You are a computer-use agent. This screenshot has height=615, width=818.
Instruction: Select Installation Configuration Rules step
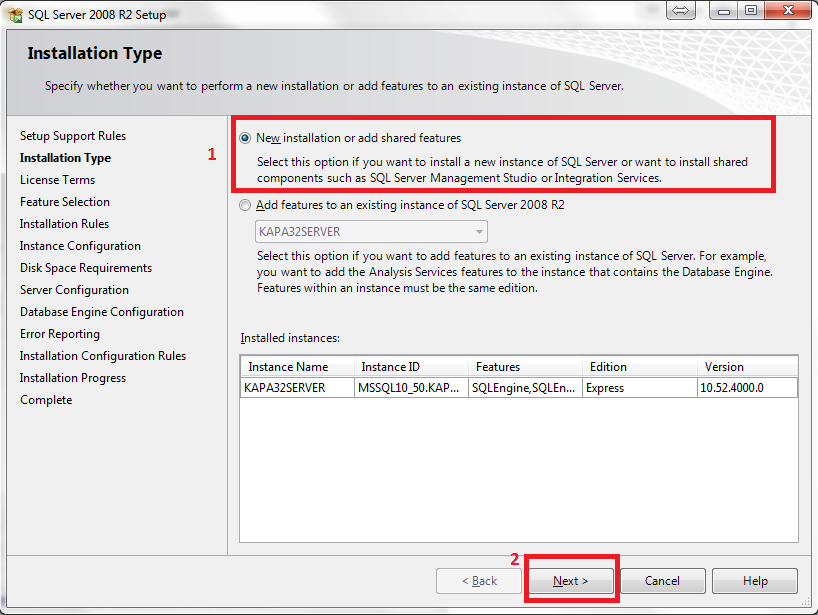(x=103, y=356)
